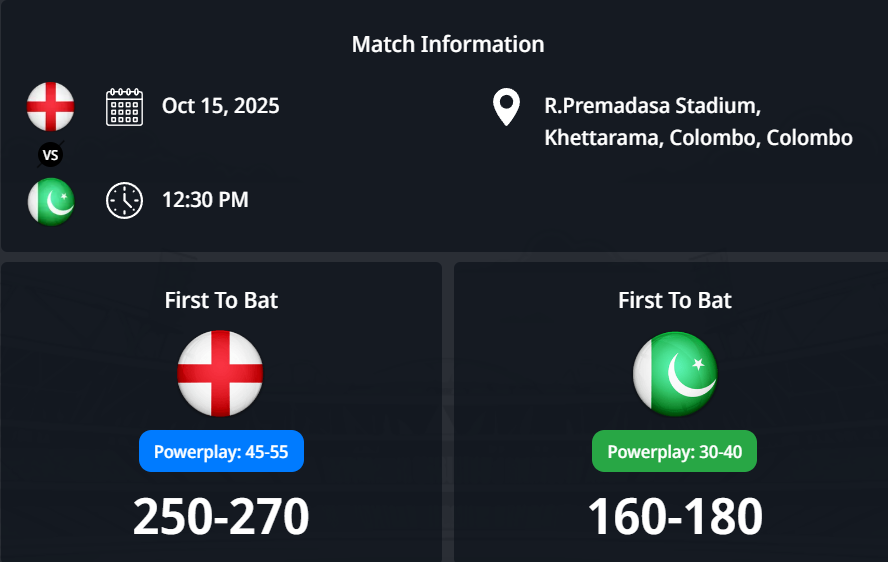
Task: Click the Match Information heading
Action: click(448, 44)
